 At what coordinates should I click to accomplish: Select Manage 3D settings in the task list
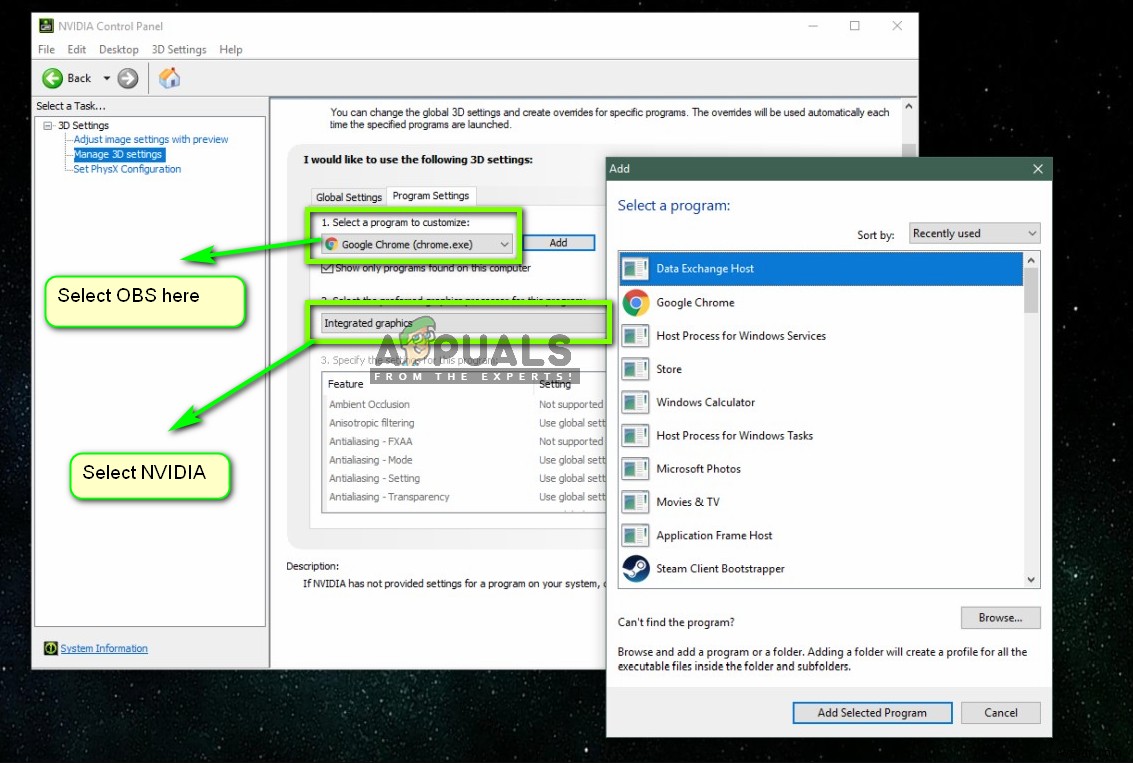(x=118, y=154)
